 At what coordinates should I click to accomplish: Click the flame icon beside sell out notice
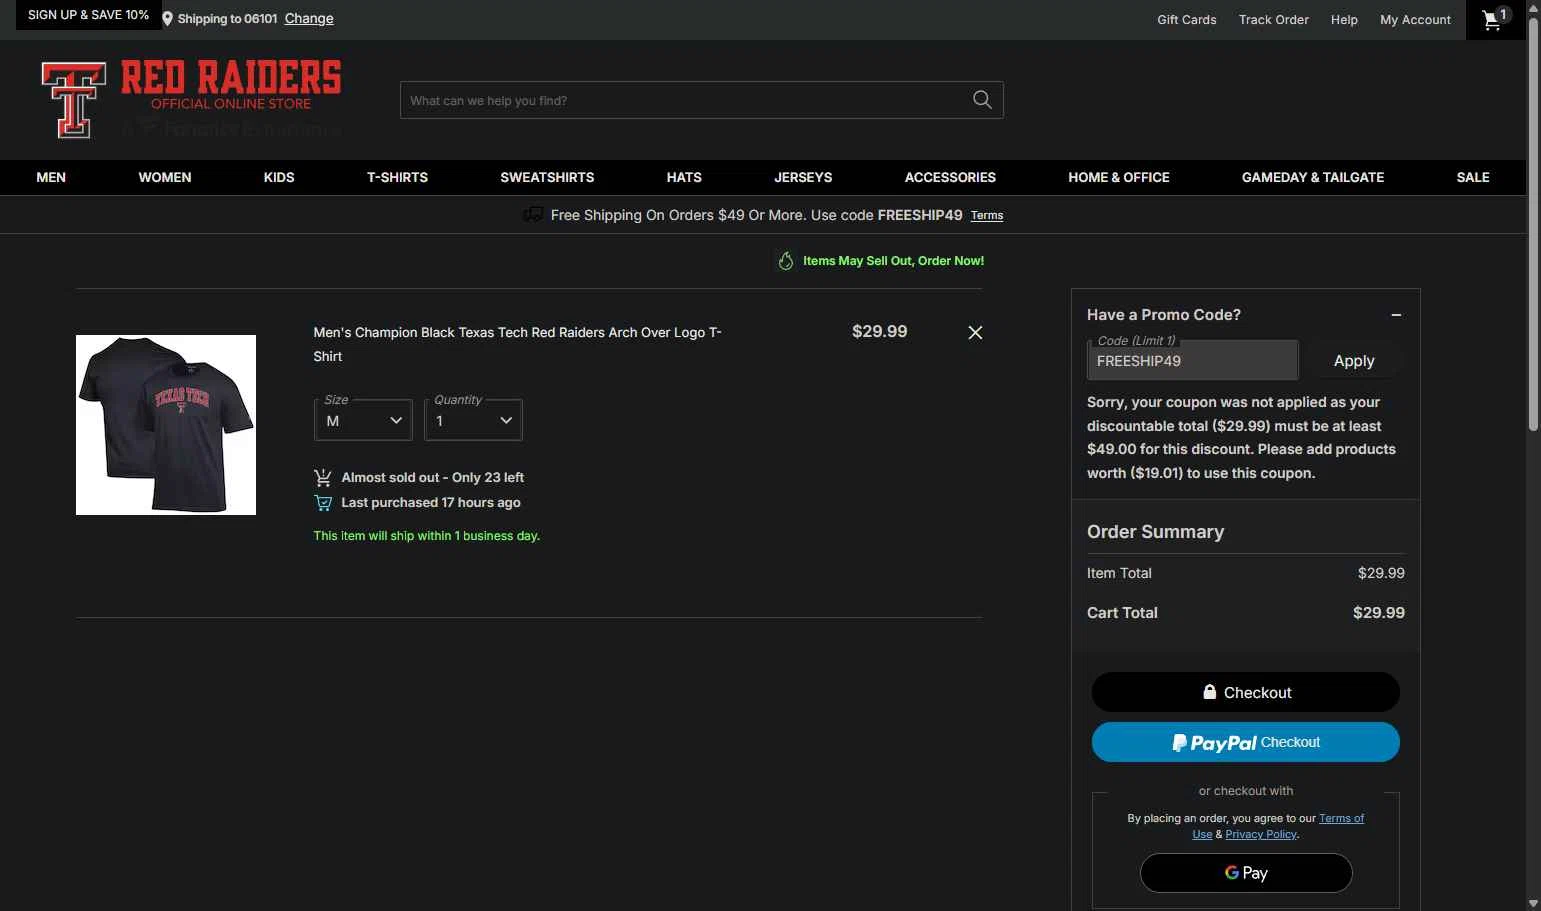pyautogui.click(x=786, y=261)
